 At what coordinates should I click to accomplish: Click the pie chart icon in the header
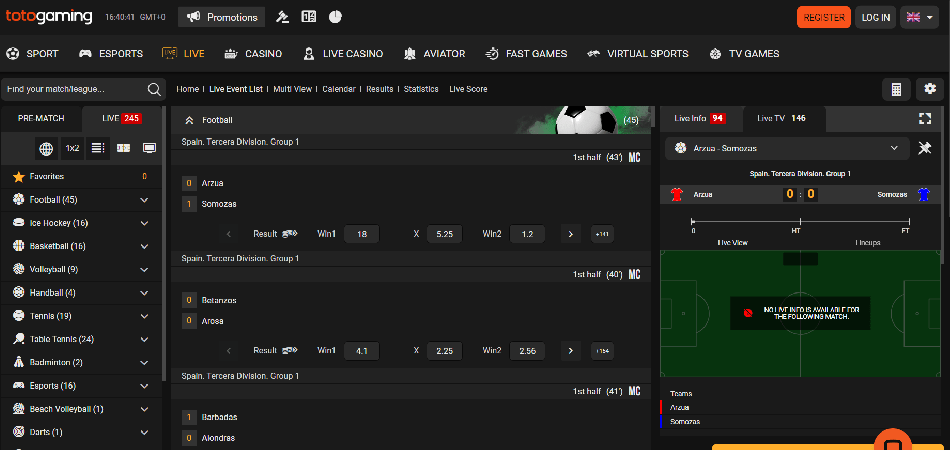point(335,17)
